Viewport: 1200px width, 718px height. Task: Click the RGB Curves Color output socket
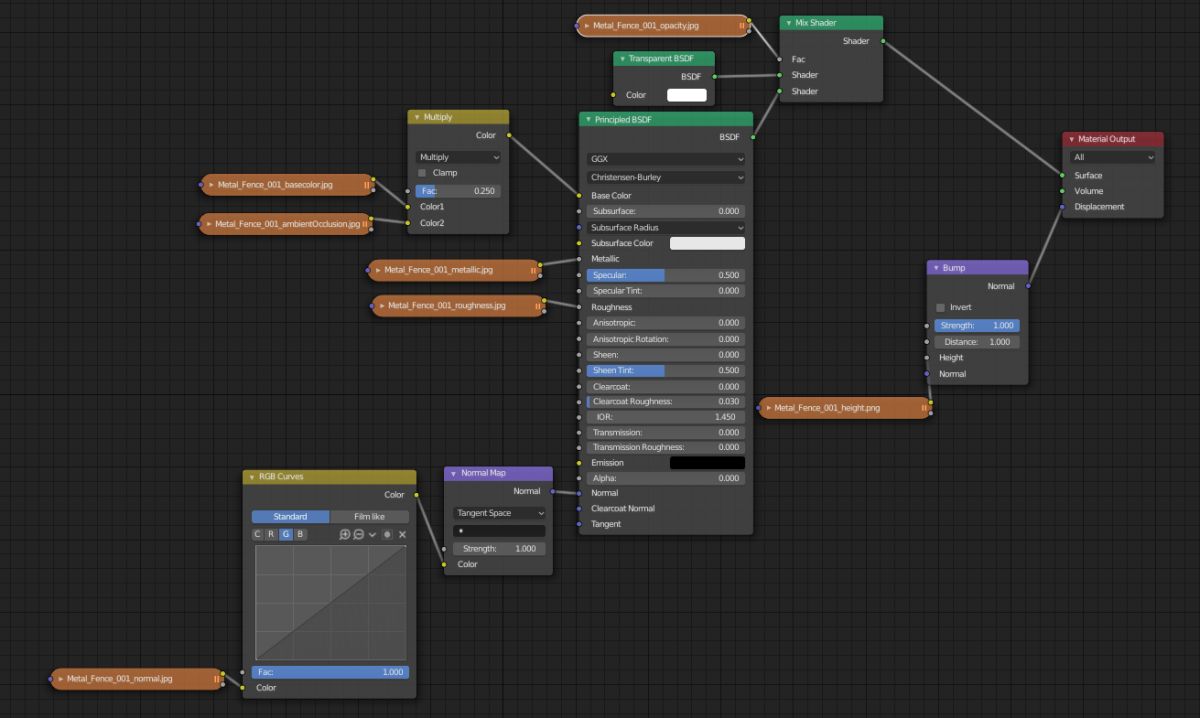(x=417, y=494)
